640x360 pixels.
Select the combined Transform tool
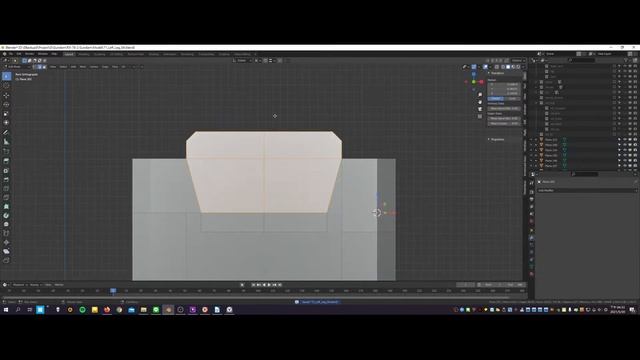coord(7,122)
